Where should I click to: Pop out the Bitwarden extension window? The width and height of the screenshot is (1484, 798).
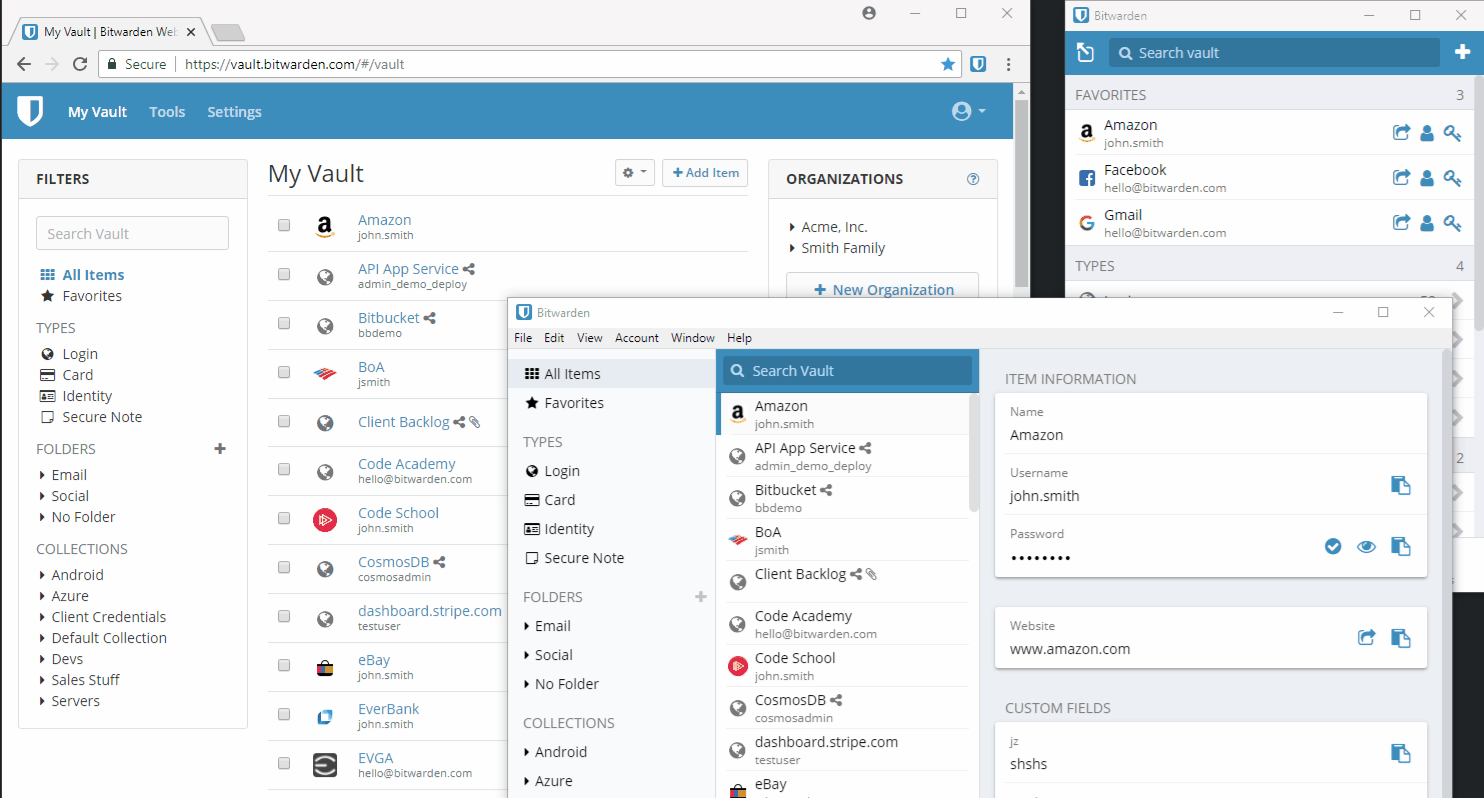(x=1085, y=53)
